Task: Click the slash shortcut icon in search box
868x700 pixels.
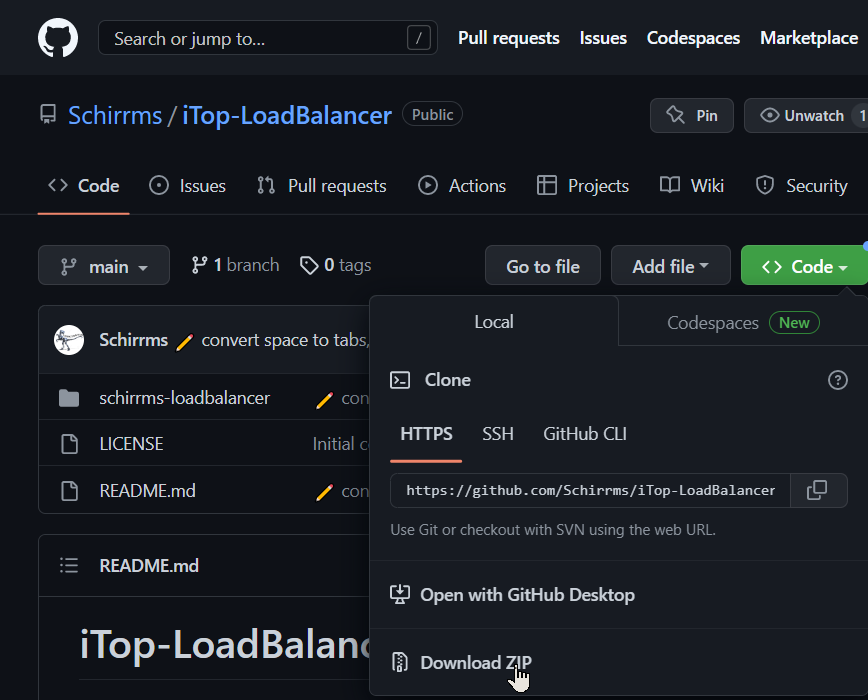Action: pyautogui.click(x=418, y=38)
